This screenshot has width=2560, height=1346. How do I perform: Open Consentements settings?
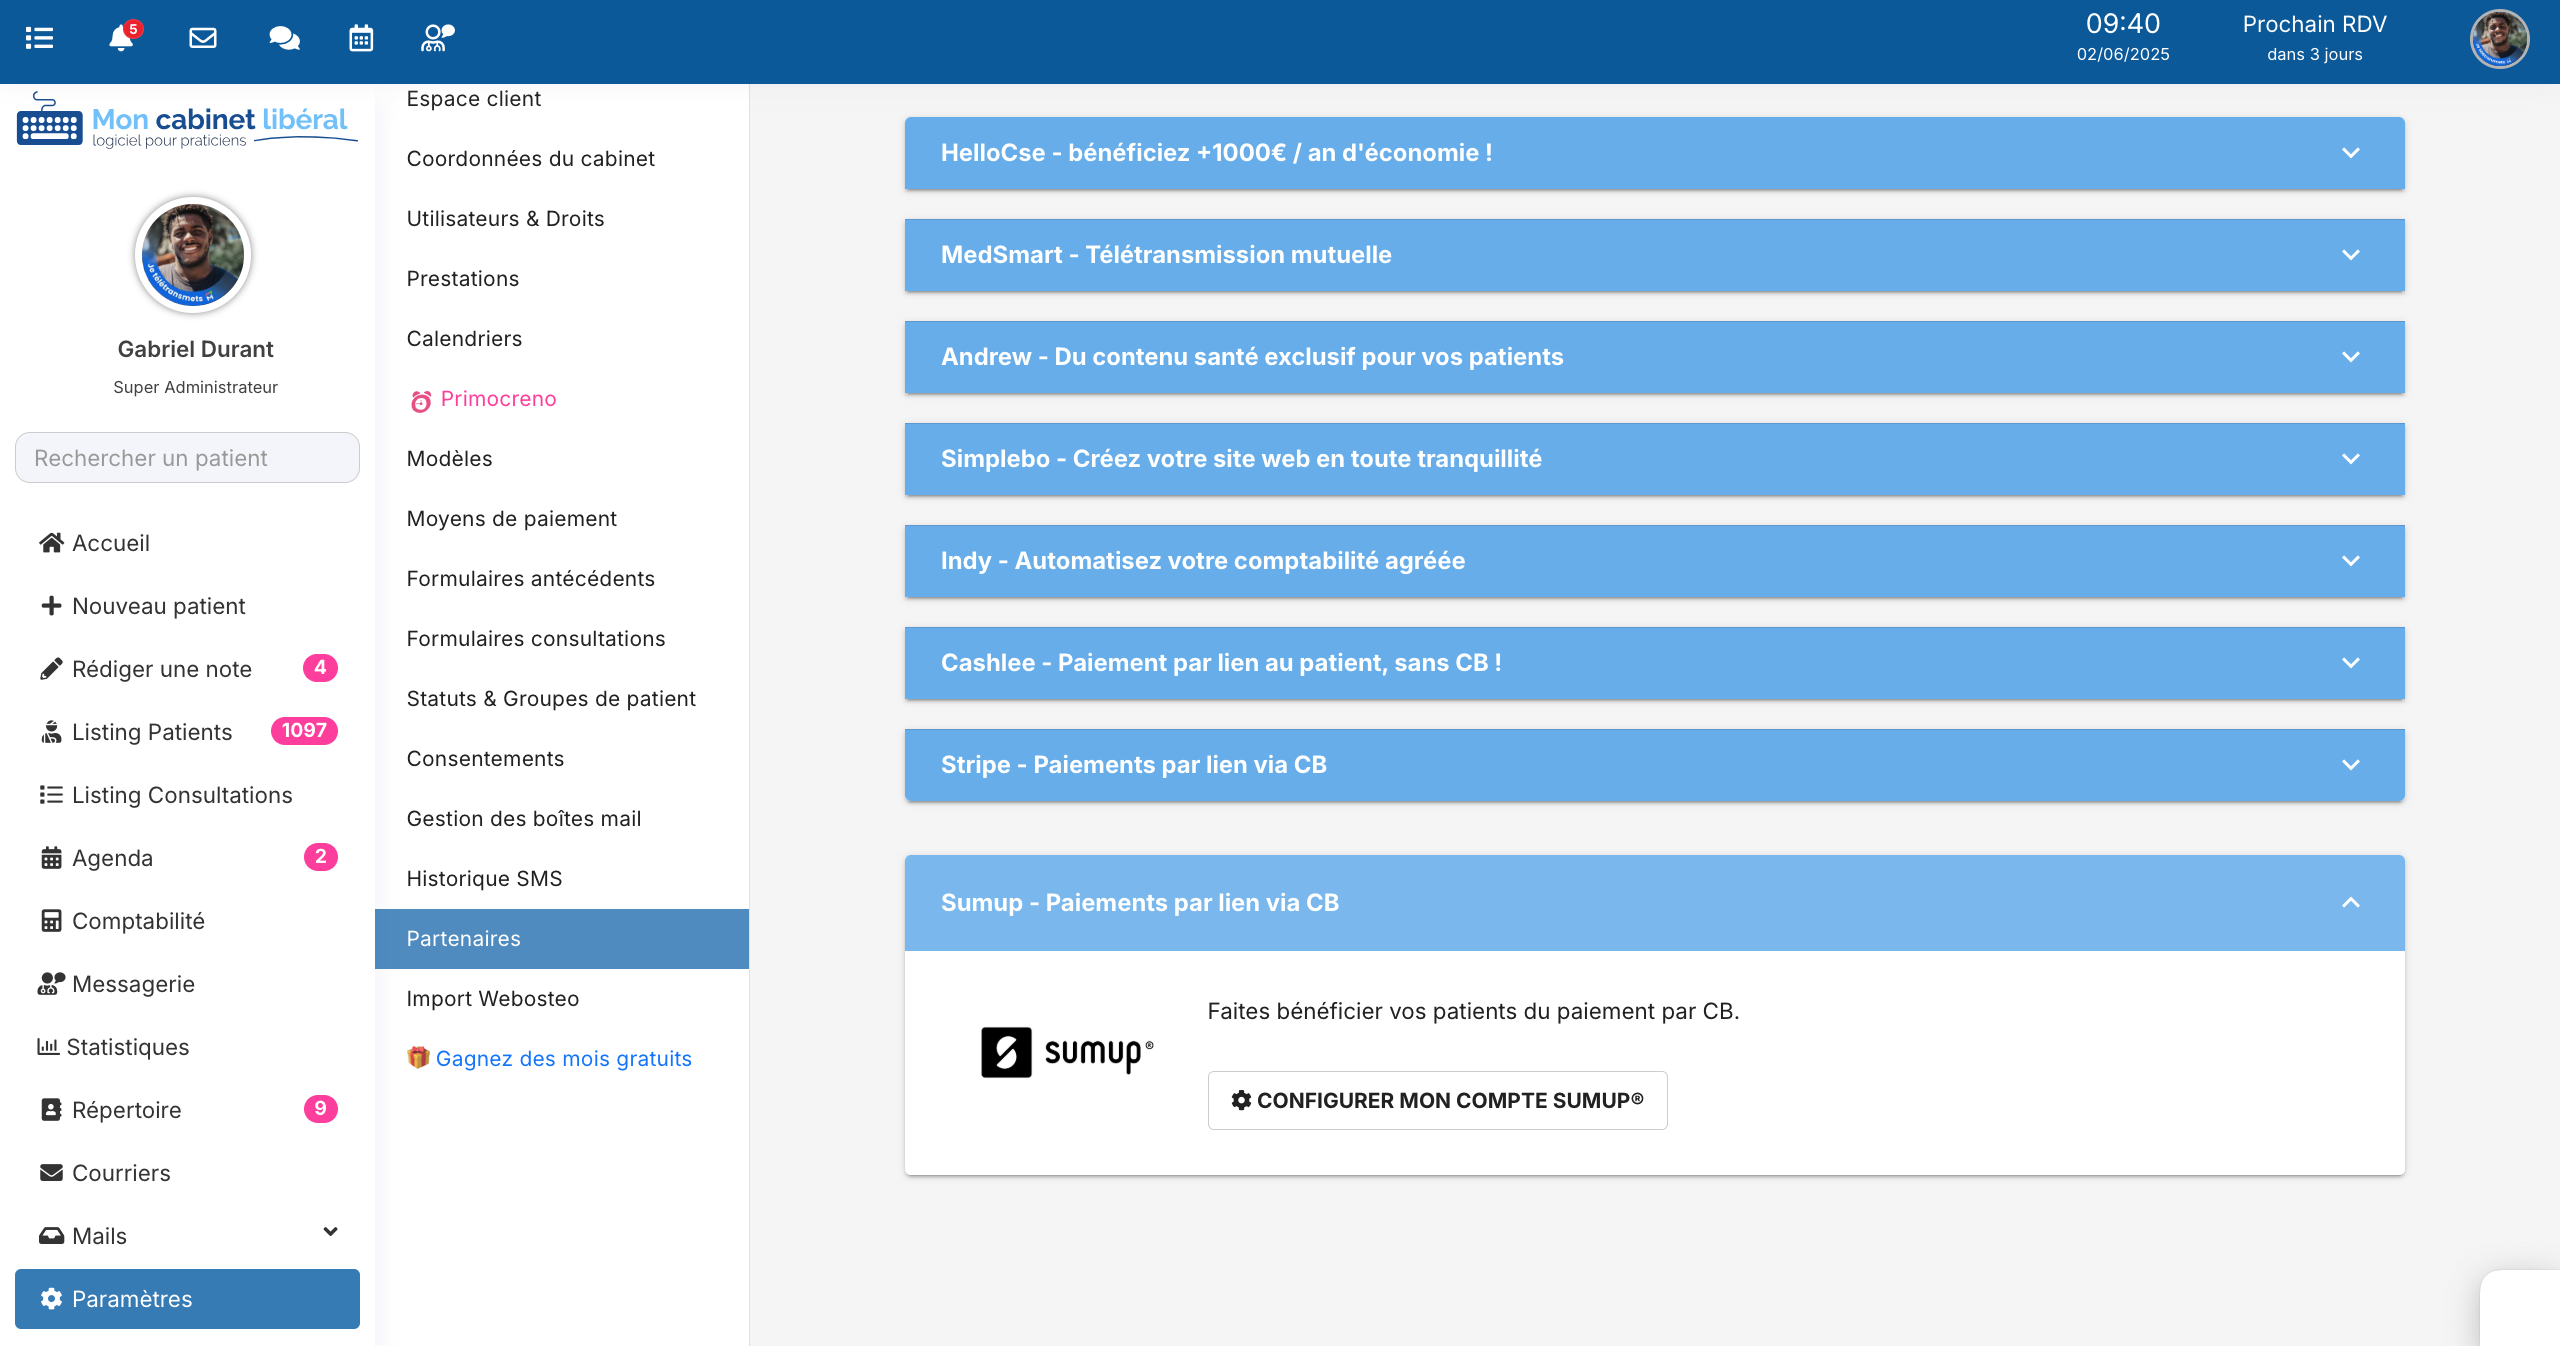[562, 759]
